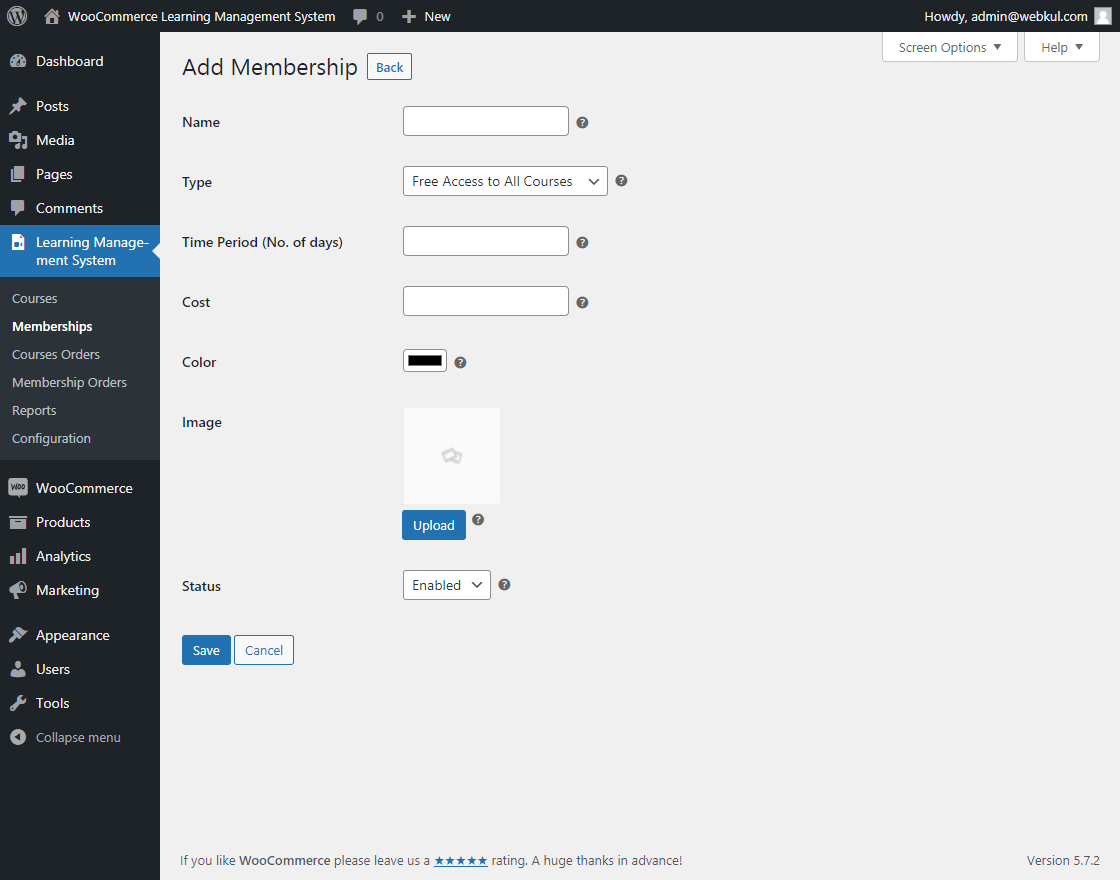Viewport: 1120px width, 880px height.
Task: Click the Users person icon
Action: 18,669
